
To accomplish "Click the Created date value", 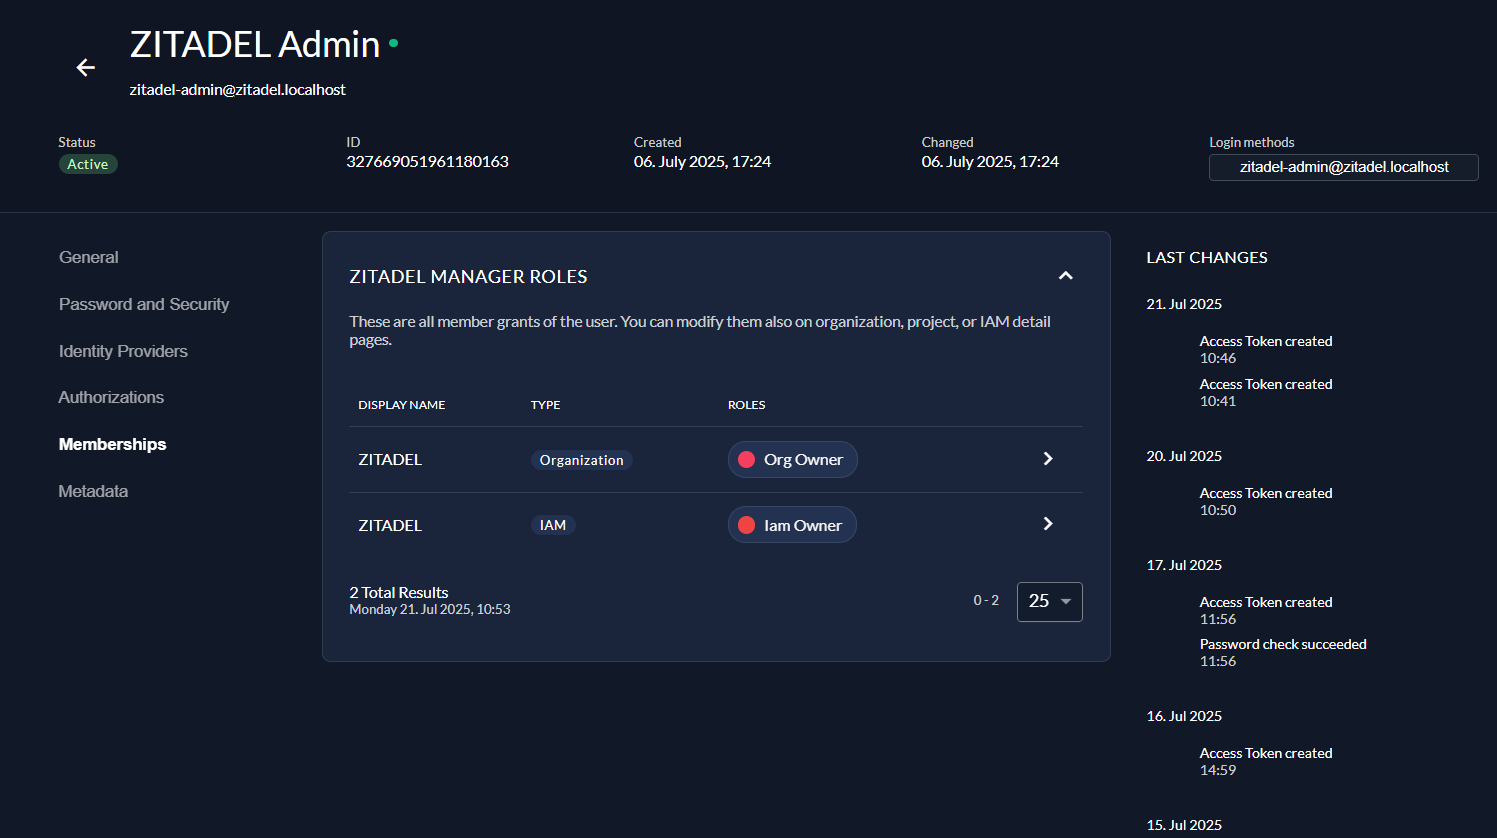I will (702, 162).
